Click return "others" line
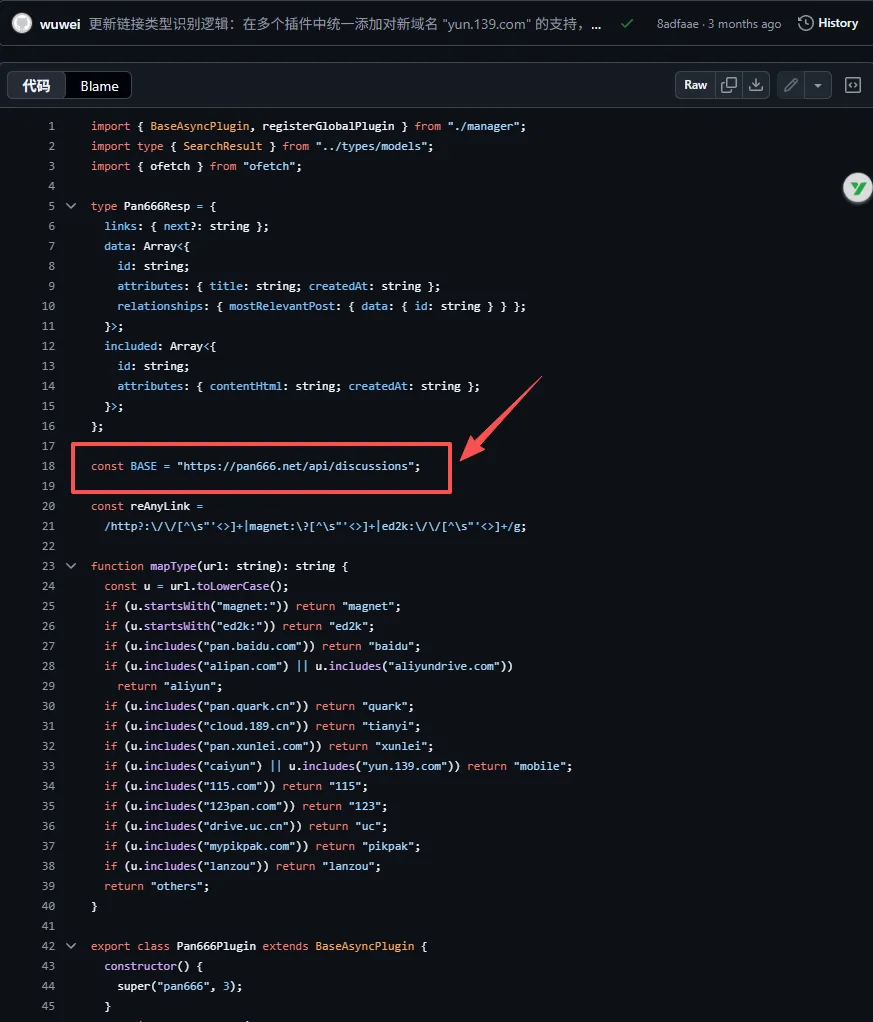This screenshot has width=873, height=1022. pos(156,886)
